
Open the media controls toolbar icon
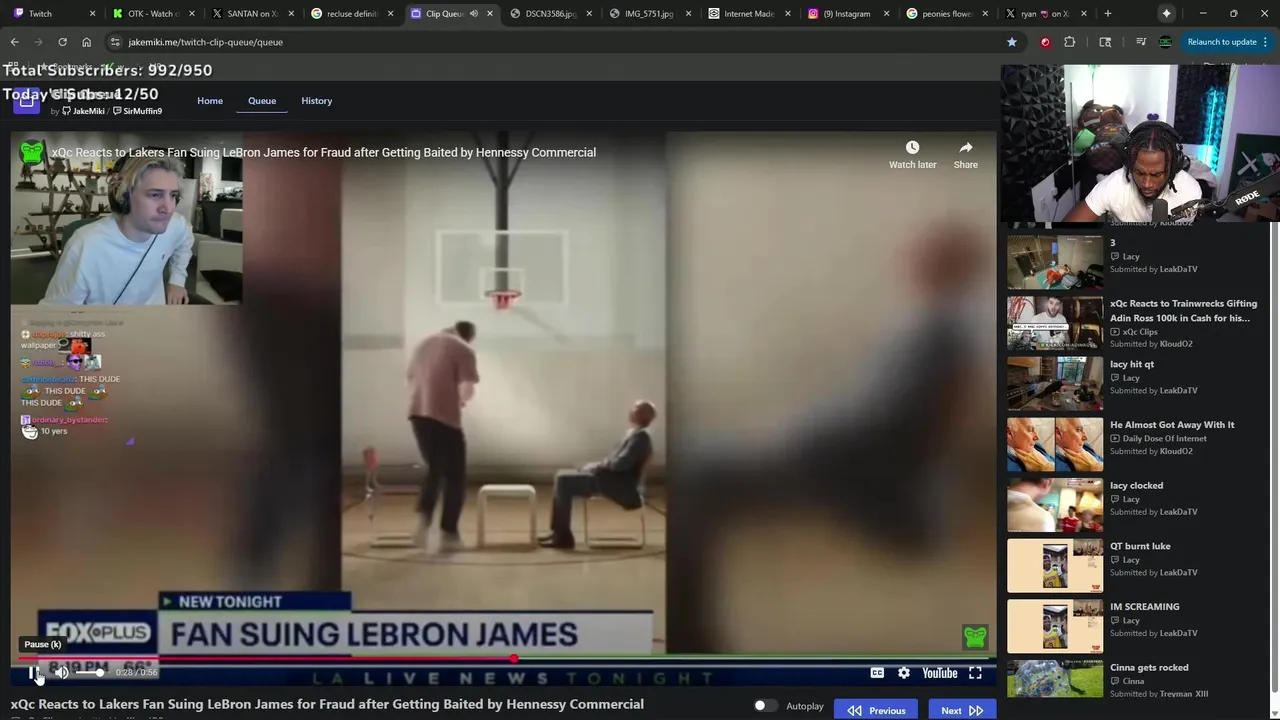[x=1141, y=42]
